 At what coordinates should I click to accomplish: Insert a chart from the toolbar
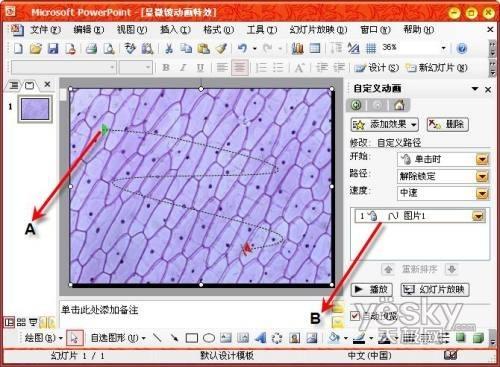click(297, 49)
